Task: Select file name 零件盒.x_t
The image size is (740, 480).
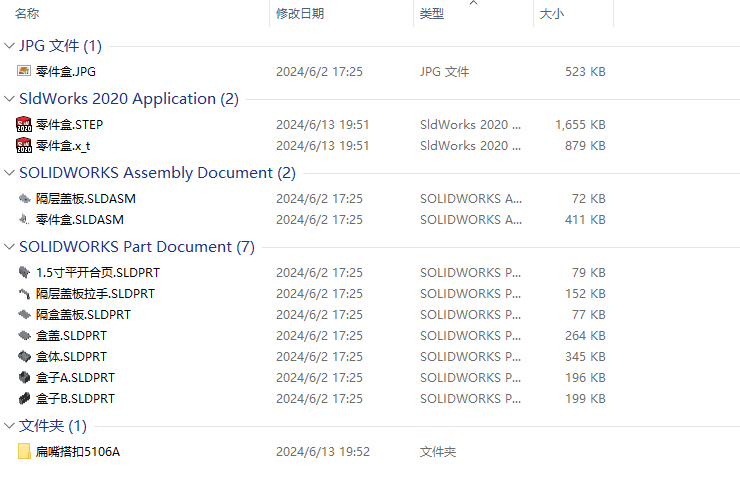Action: coord(63,145)
